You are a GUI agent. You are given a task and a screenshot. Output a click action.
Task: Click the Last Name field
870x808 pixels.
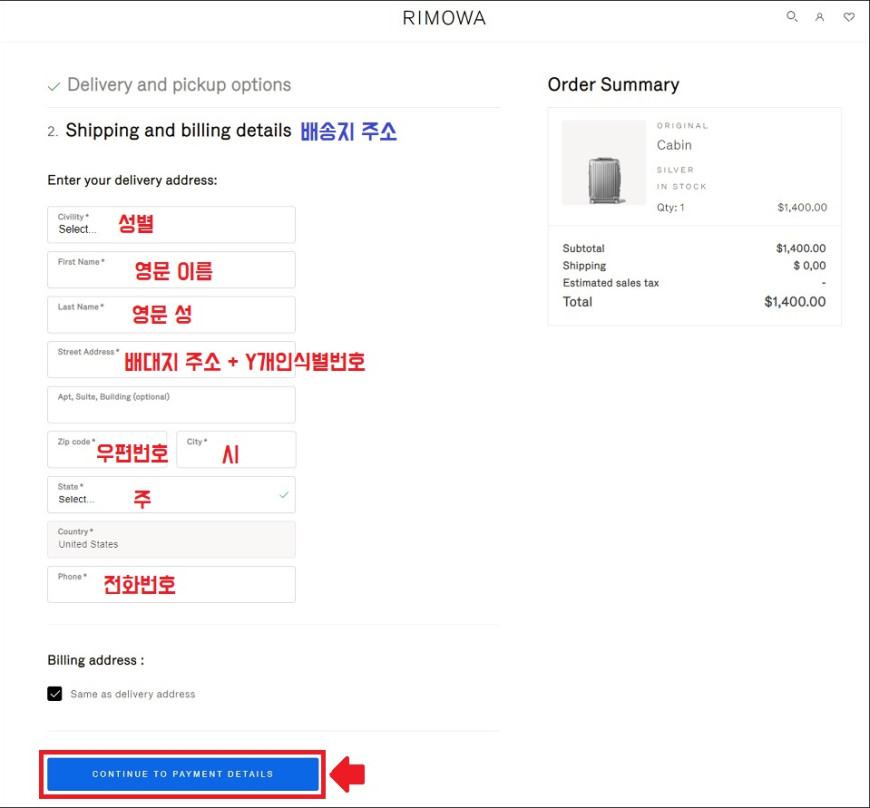tap(171, 315)
